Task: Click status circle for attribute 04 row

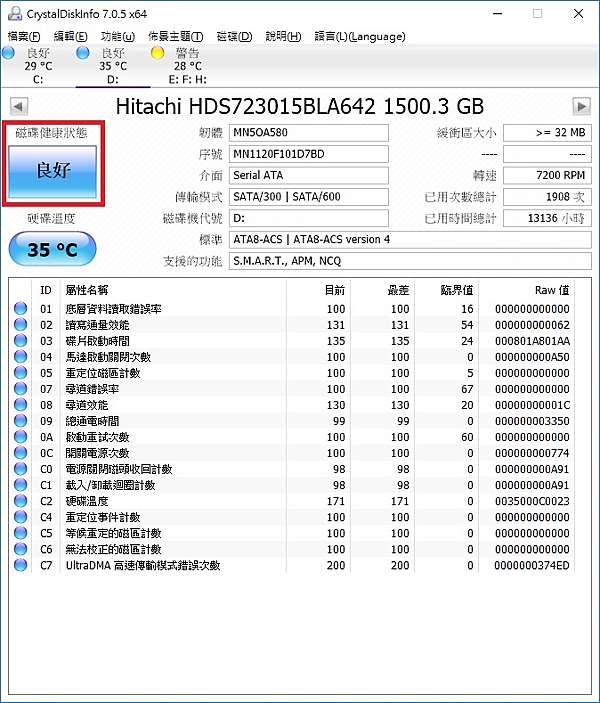Action: tap(21, 356)
